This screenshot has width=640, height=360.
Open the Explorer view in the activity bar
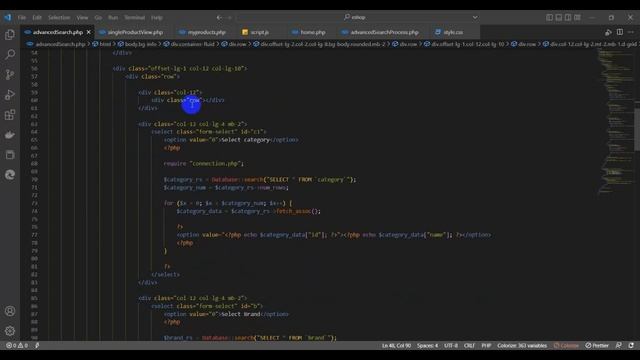click(x=10, y=35)
